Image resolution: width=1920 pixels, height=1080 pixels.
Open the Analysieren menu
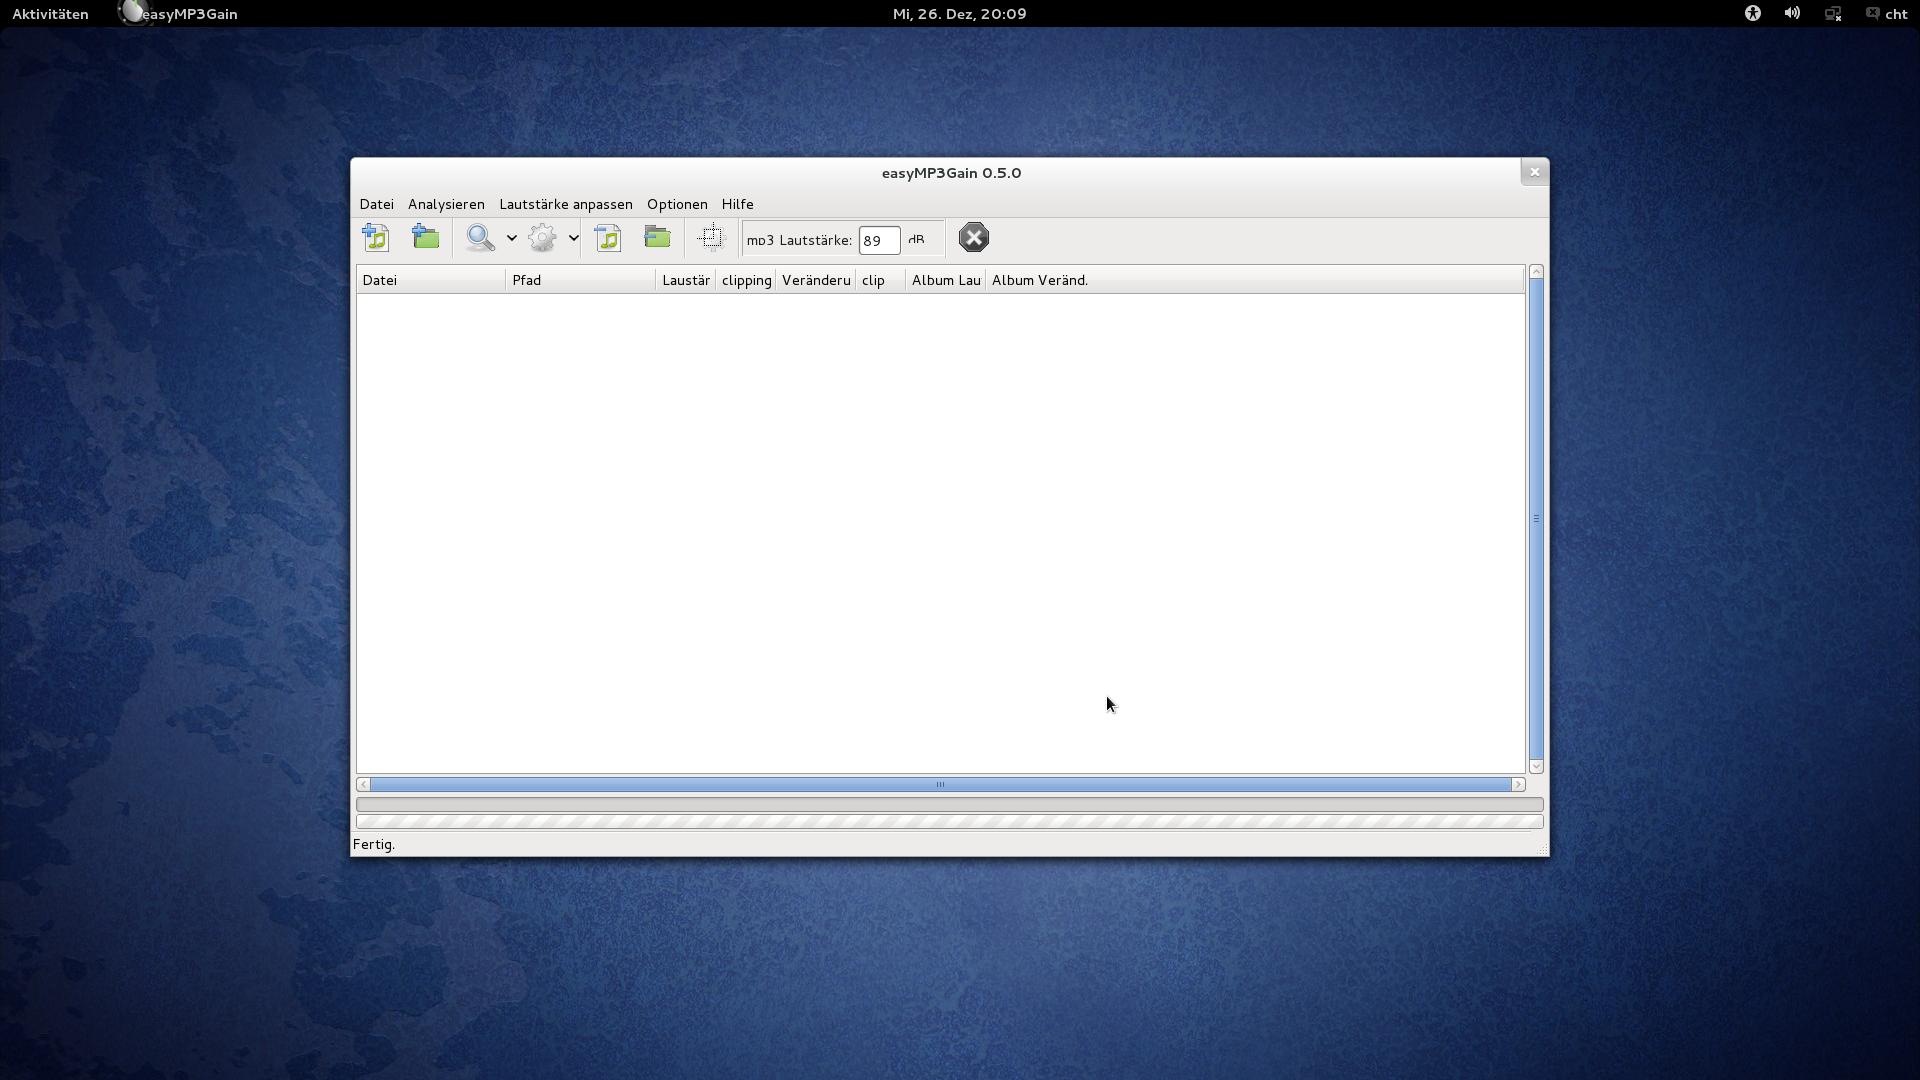pyautogui.click(x=446, y=204)
